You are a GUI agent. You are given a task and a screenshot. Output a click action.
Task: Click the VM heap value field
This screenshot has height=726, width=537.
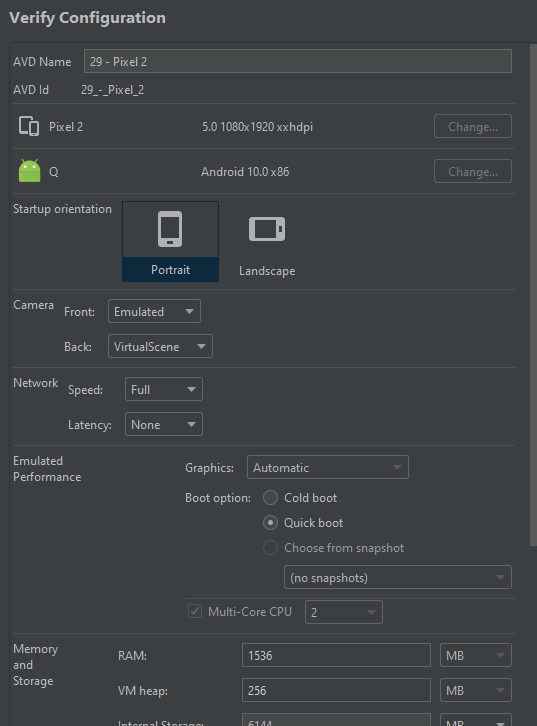(x=337, y=690)
